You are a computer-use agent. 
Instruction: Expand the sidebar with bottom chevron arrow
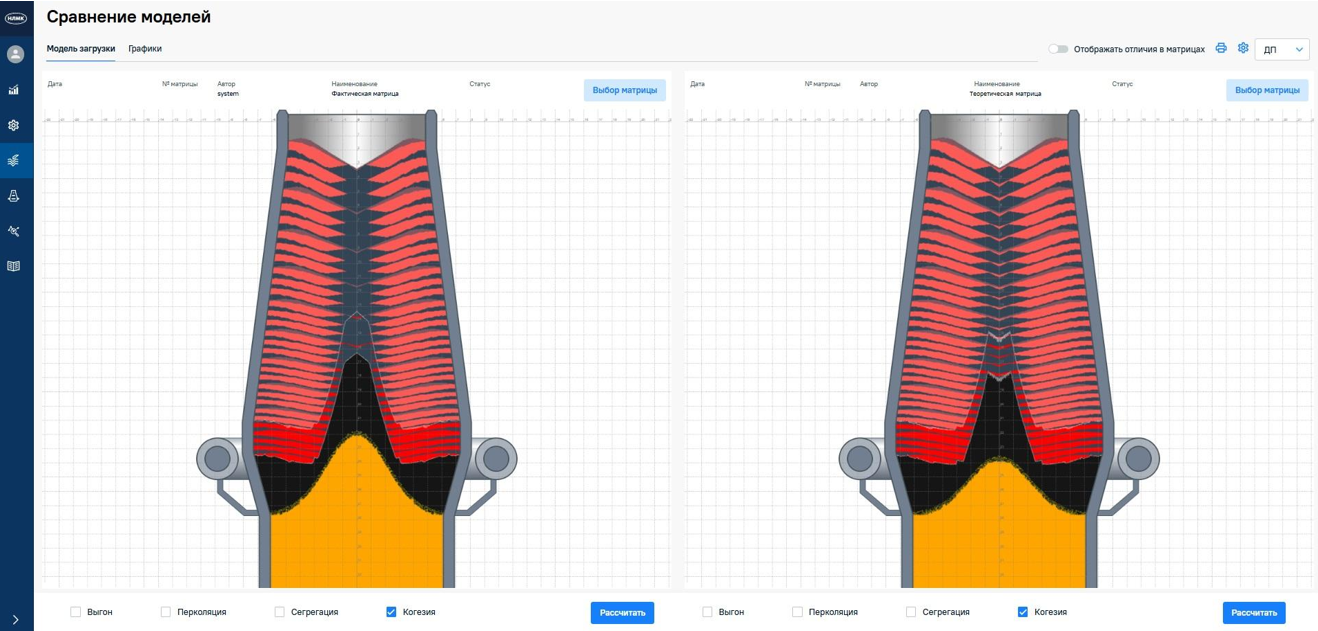15,620
